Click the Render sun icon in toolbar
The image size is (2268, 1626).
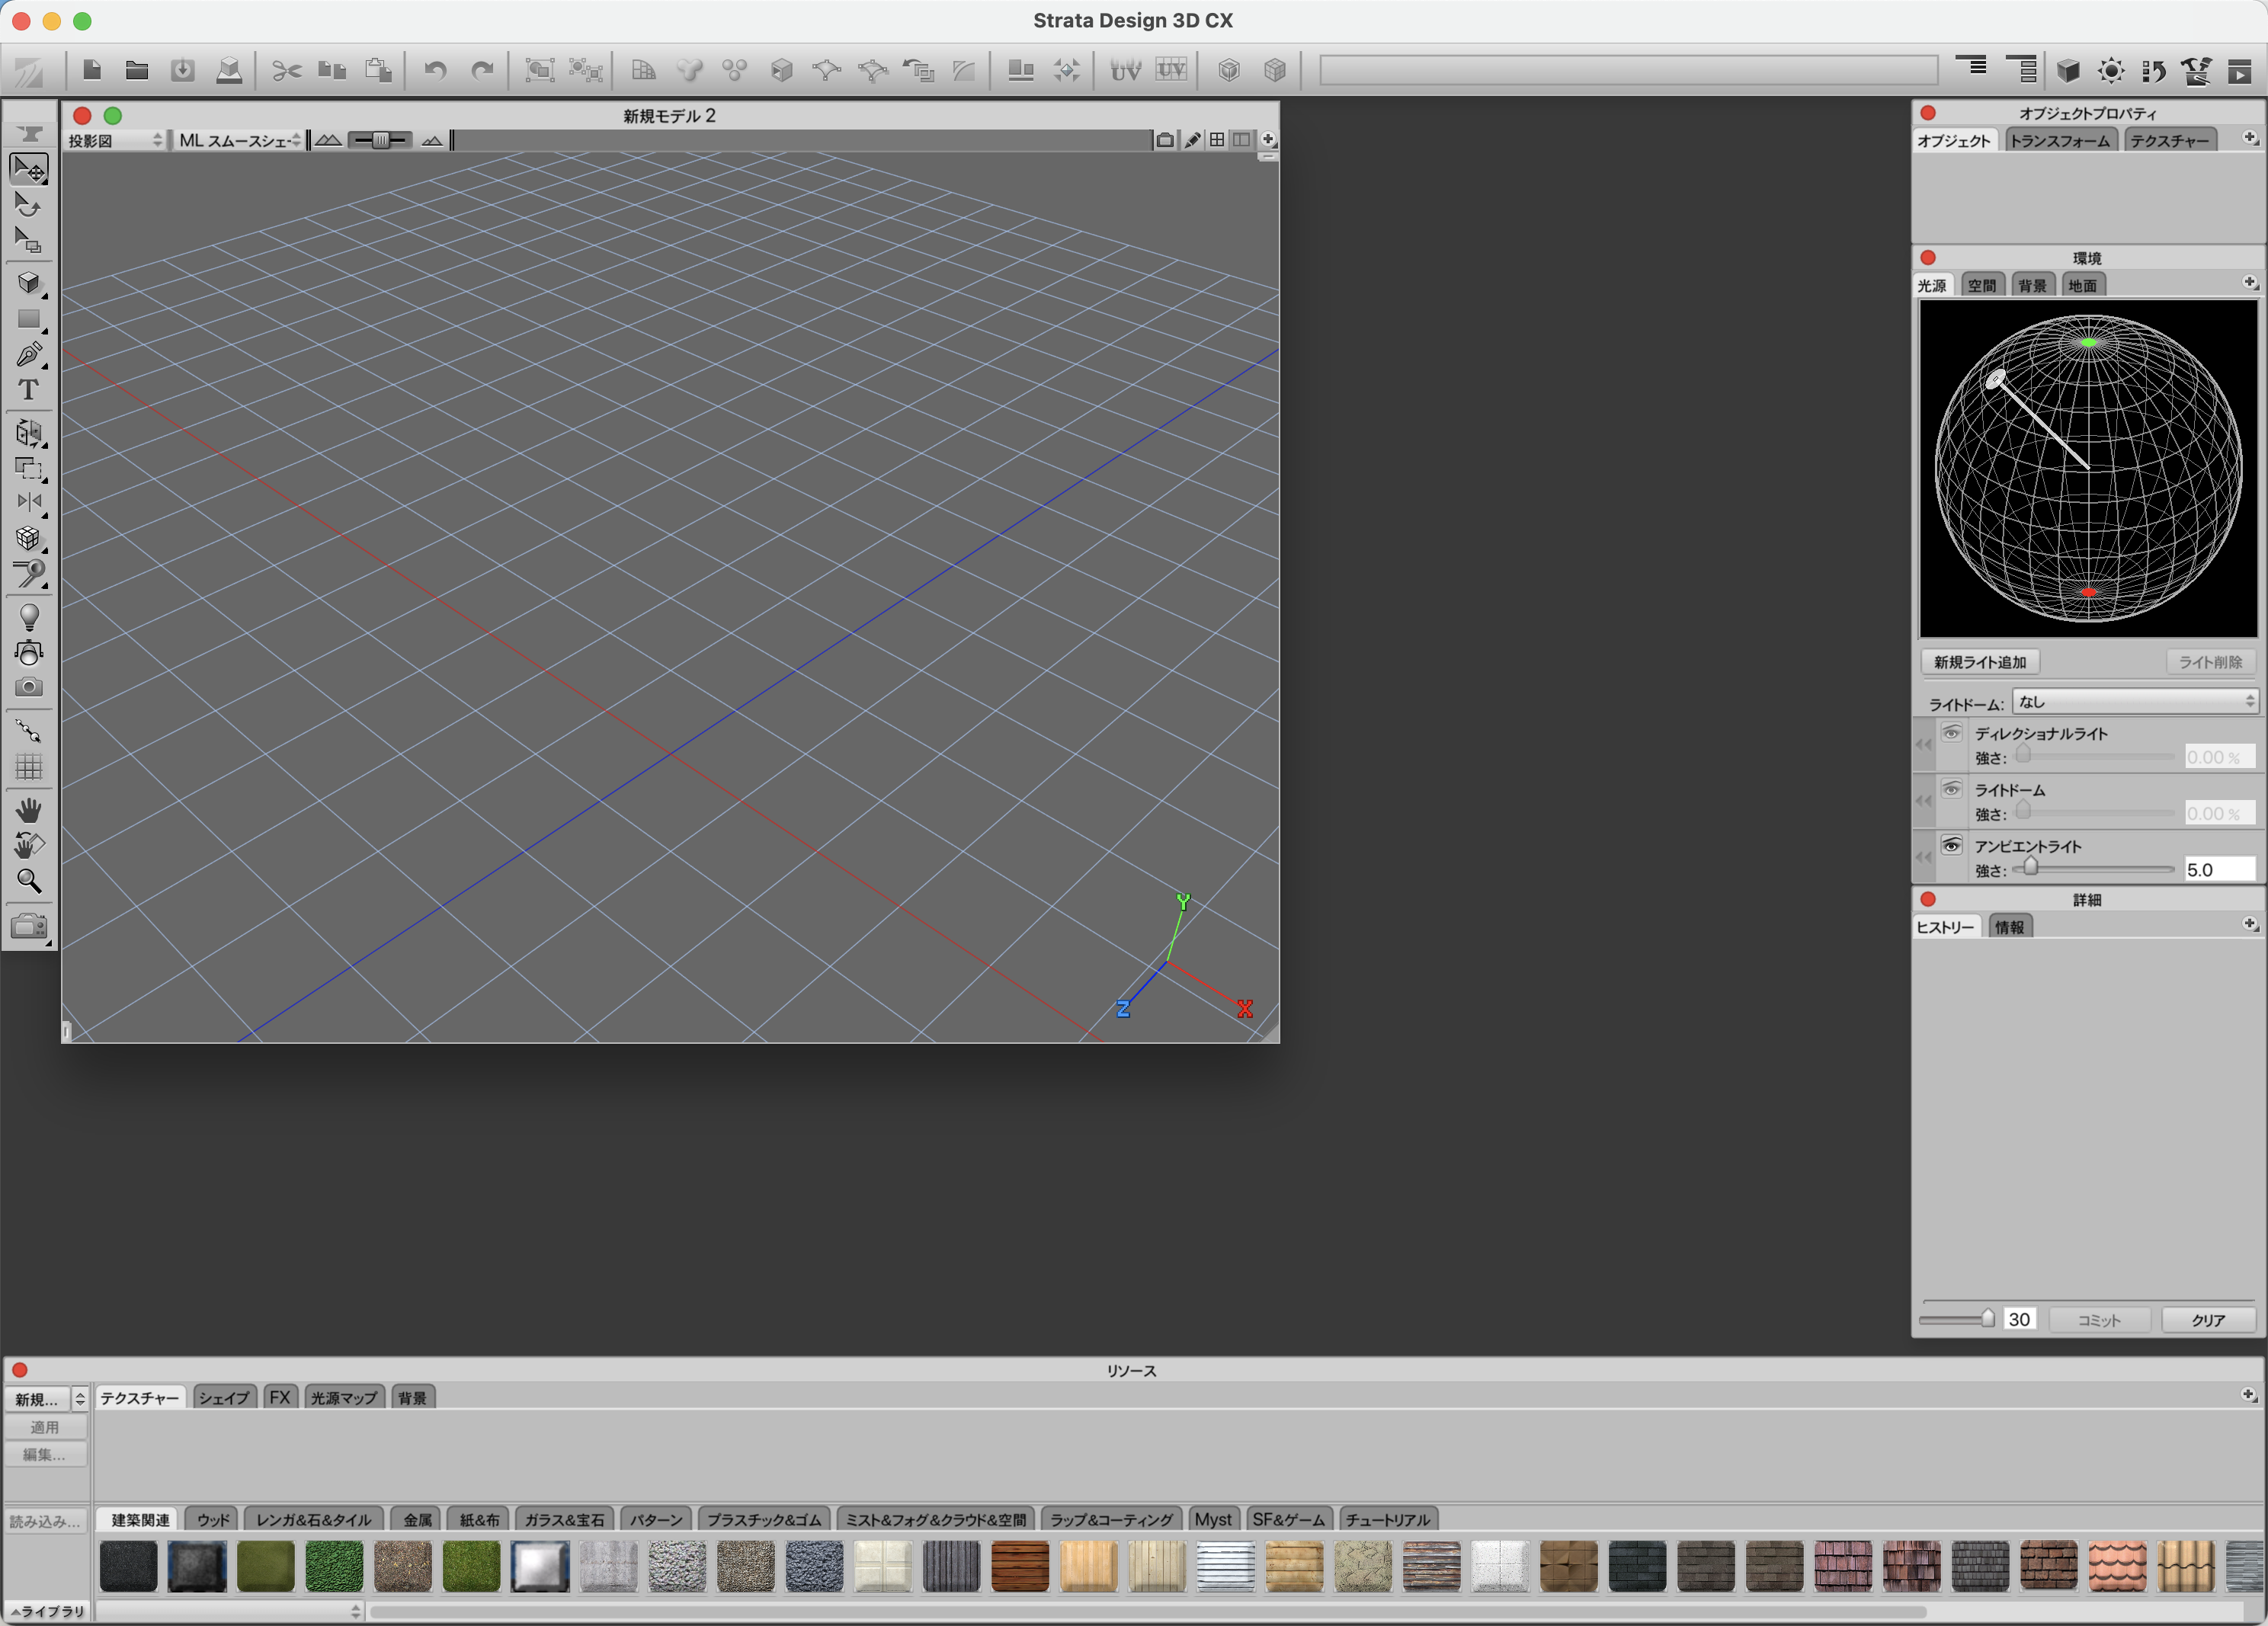click(2111, 70)
